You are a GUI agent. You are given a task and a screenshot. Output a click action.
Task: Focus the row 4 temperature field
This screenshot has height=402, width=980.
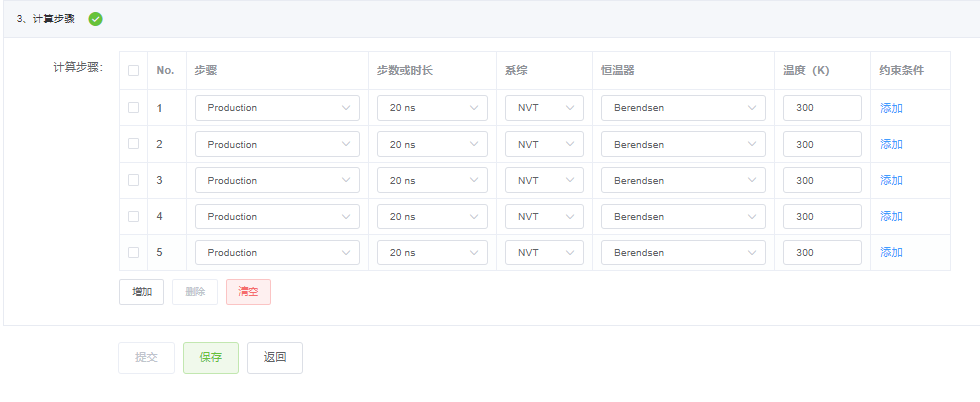(x=822, y=216)
